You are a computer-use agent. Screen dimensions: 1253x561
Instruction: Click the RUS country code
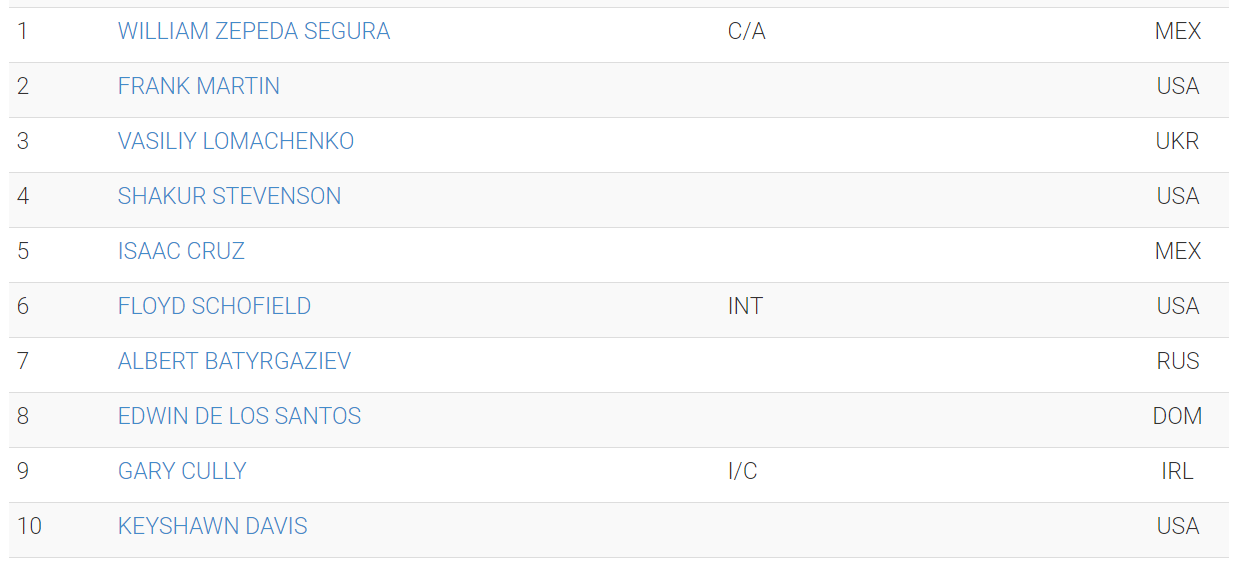tap(1178, 361)
